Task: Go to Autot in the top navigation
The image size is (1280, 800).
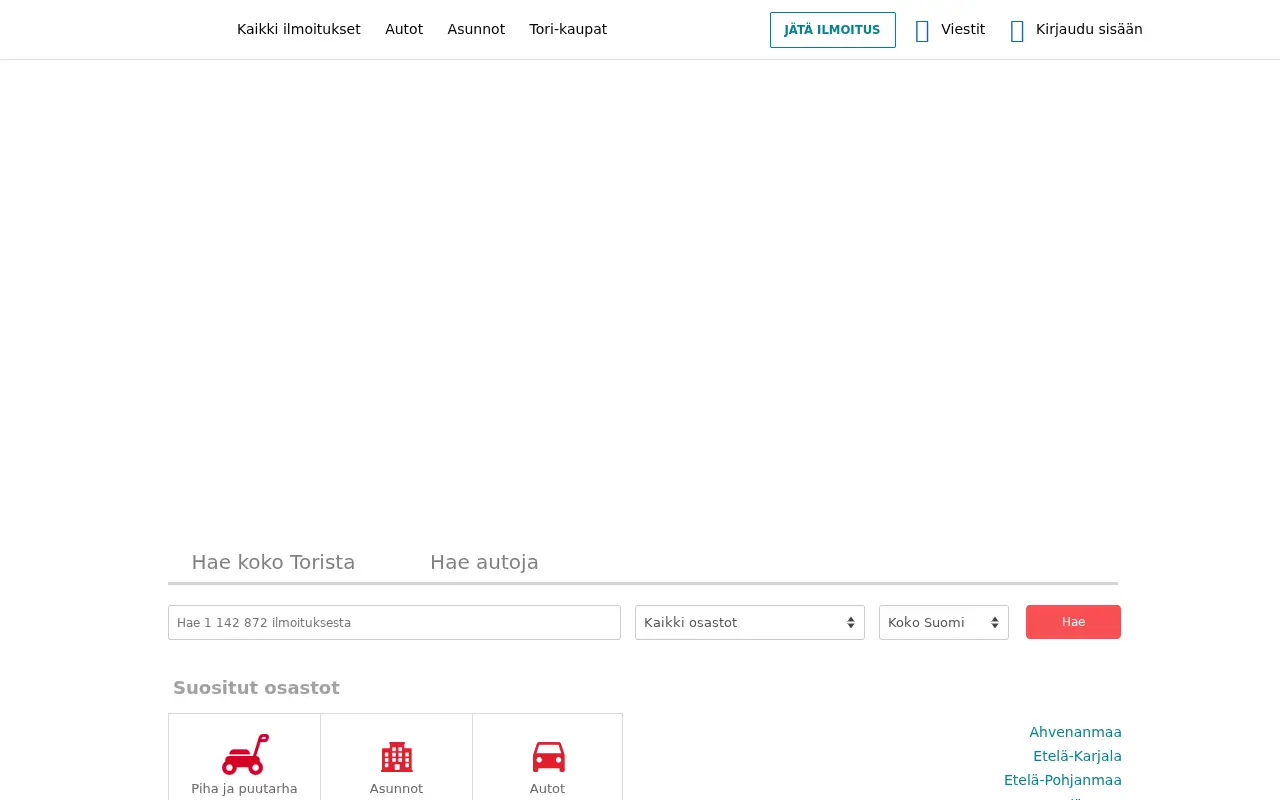Action: point(404,29)
